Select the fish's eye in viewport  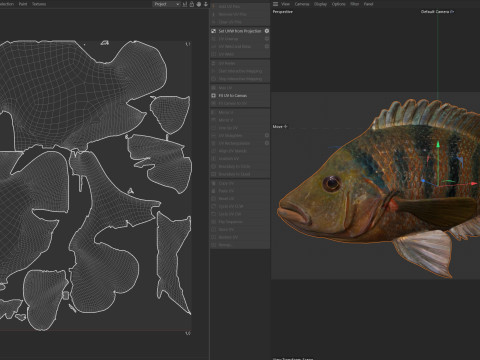tap(332, 183)
